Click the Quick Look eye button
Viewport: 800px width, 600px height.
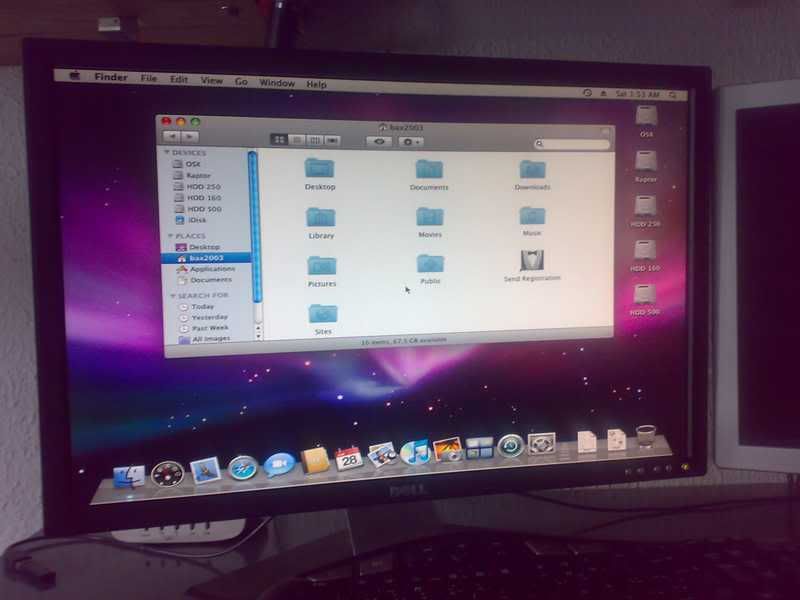pyautogui.click(x=379, y=141)
